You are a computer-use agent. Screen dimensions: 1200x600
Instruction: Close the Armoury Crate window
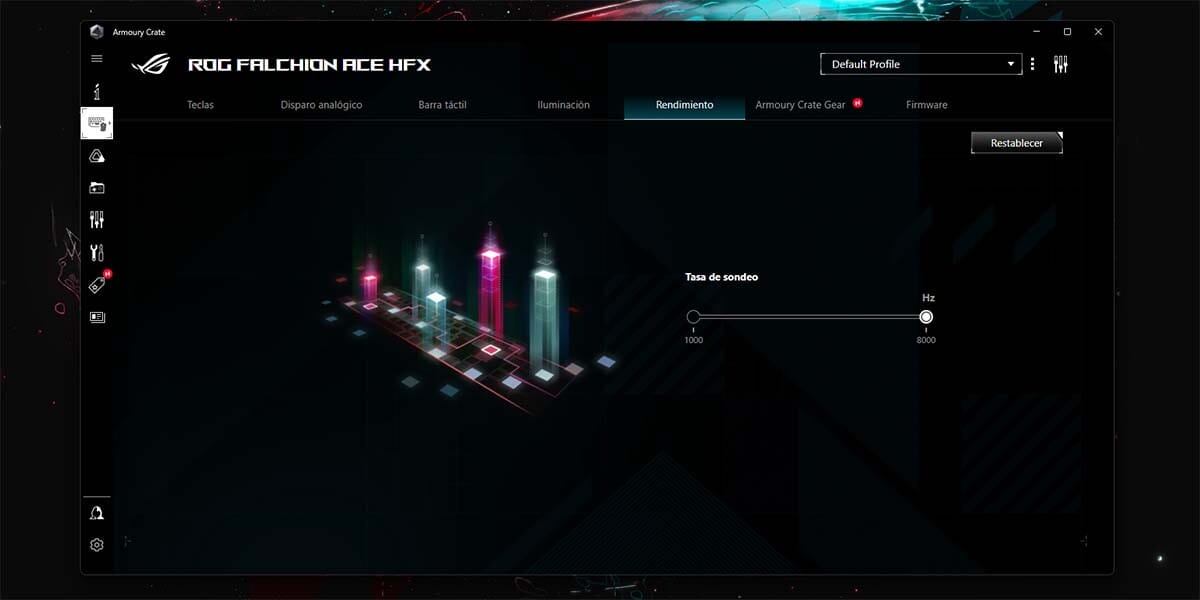click(1099, 32)
